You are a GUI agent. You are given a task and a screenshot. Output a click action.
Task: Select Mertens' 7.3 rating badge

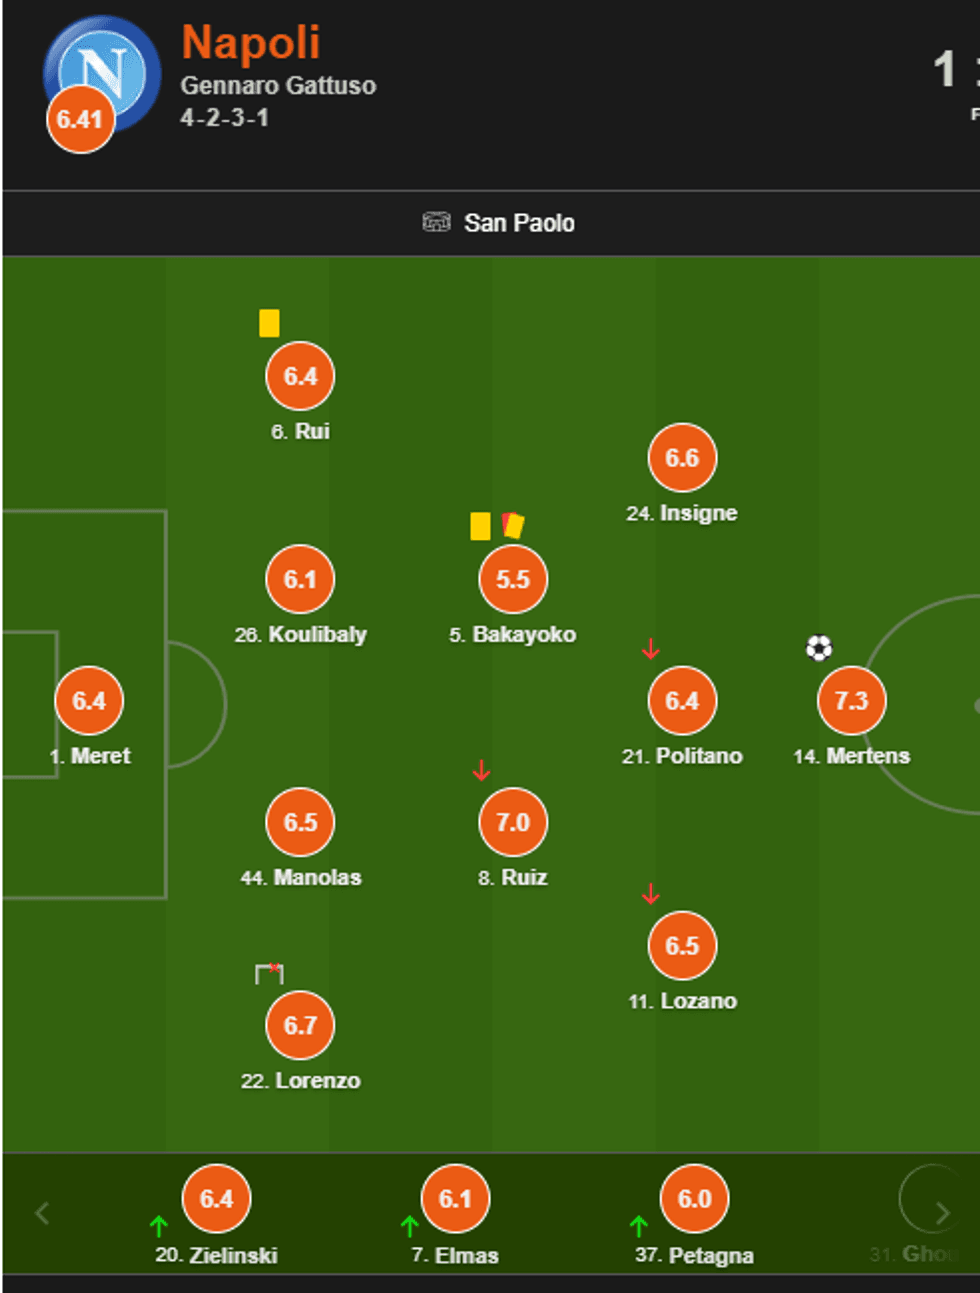851,701
